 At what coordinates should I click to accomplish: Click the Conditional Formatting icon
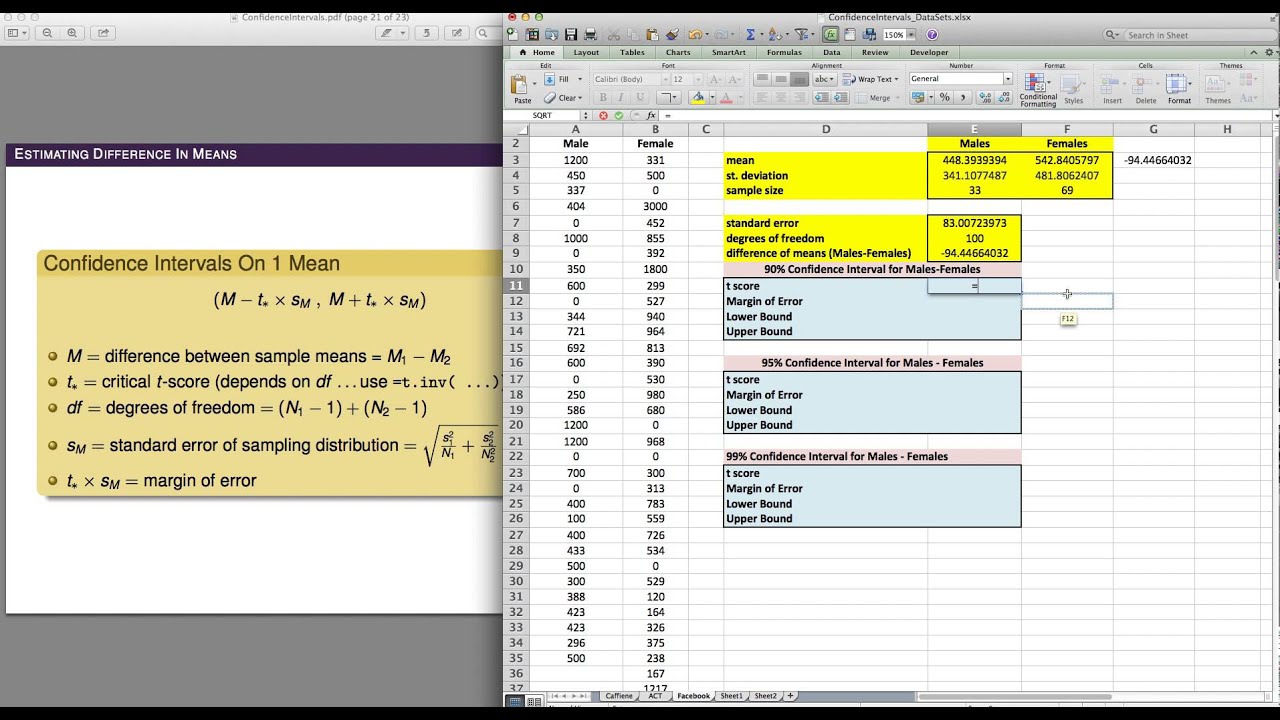tap(1035, 82)
